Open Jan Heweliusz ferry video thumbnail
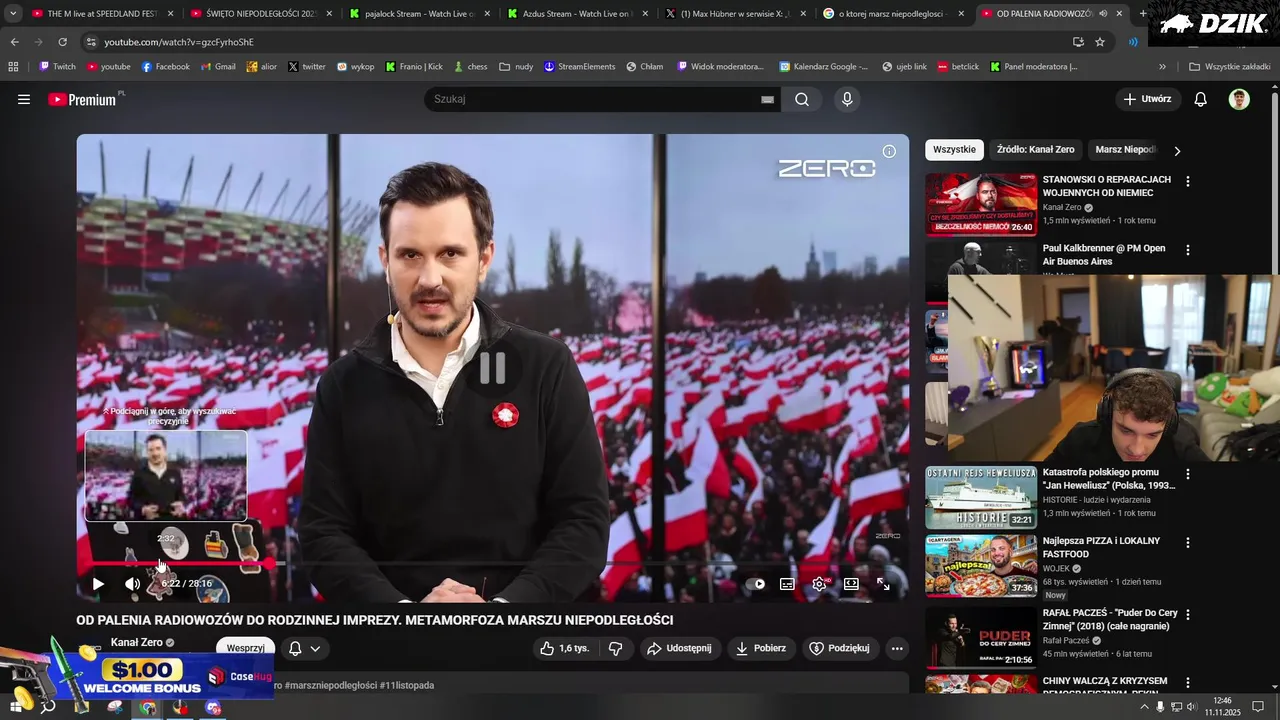 point(981,497)
